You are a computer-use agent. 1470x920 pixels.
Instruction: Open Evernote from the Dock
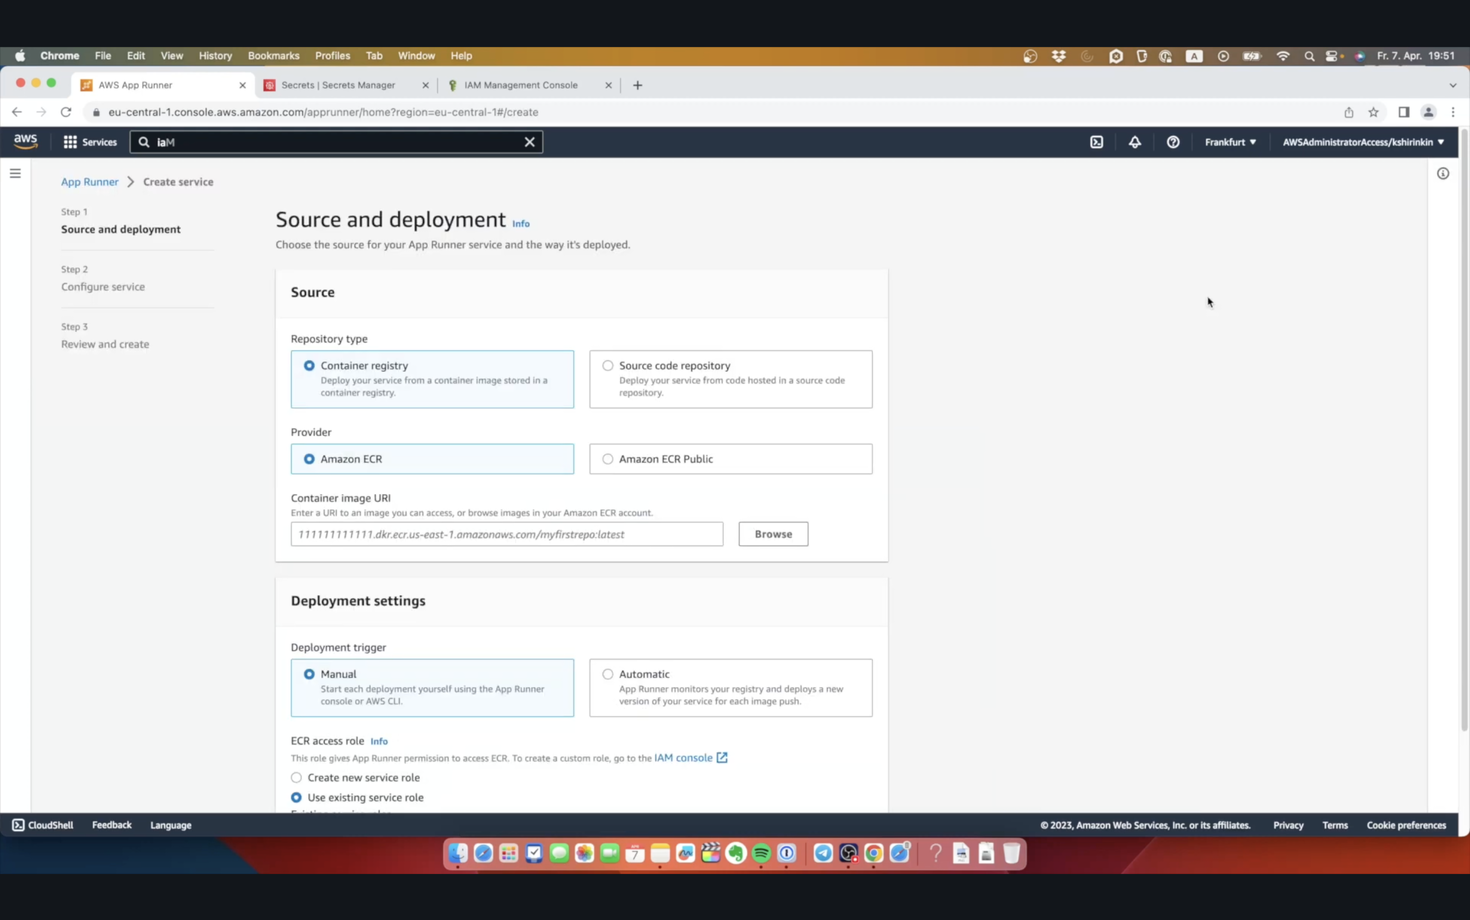click(736, 853)
